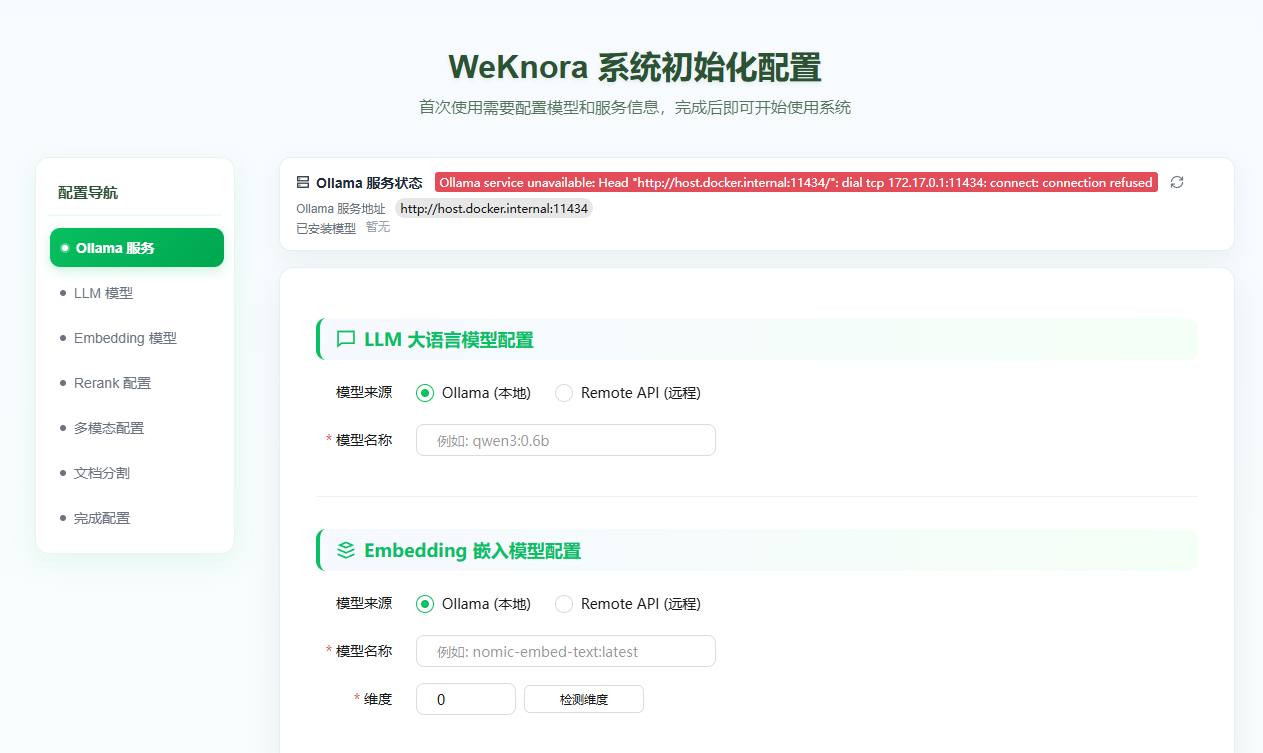The image size is (1263, 753).
Task: Select Remote API (远程) for the LLM model
Action: click(563, 392)
